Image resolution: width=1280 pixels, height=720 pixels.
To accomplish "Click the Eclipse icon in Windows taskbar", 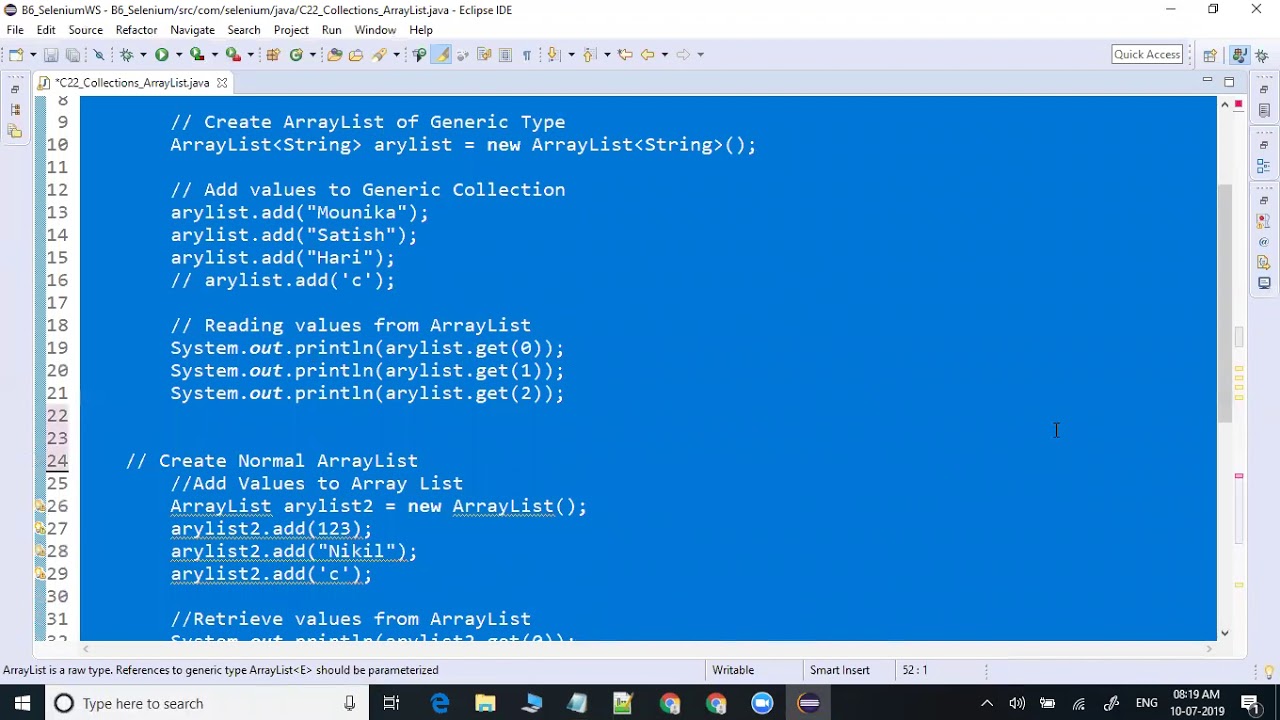I will pos(809,703).
